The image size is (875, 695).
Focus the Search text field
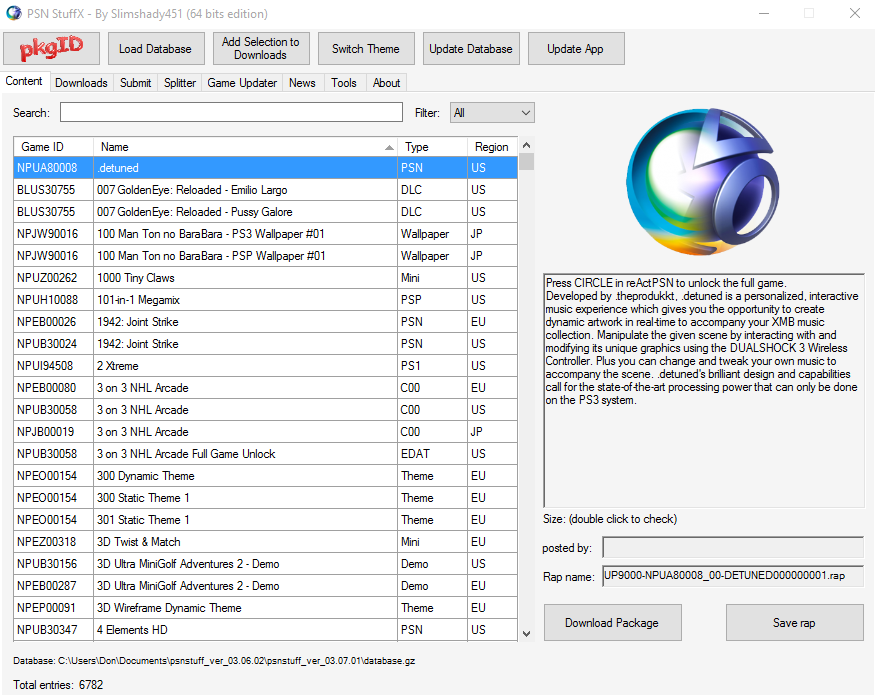click(231, 112)
